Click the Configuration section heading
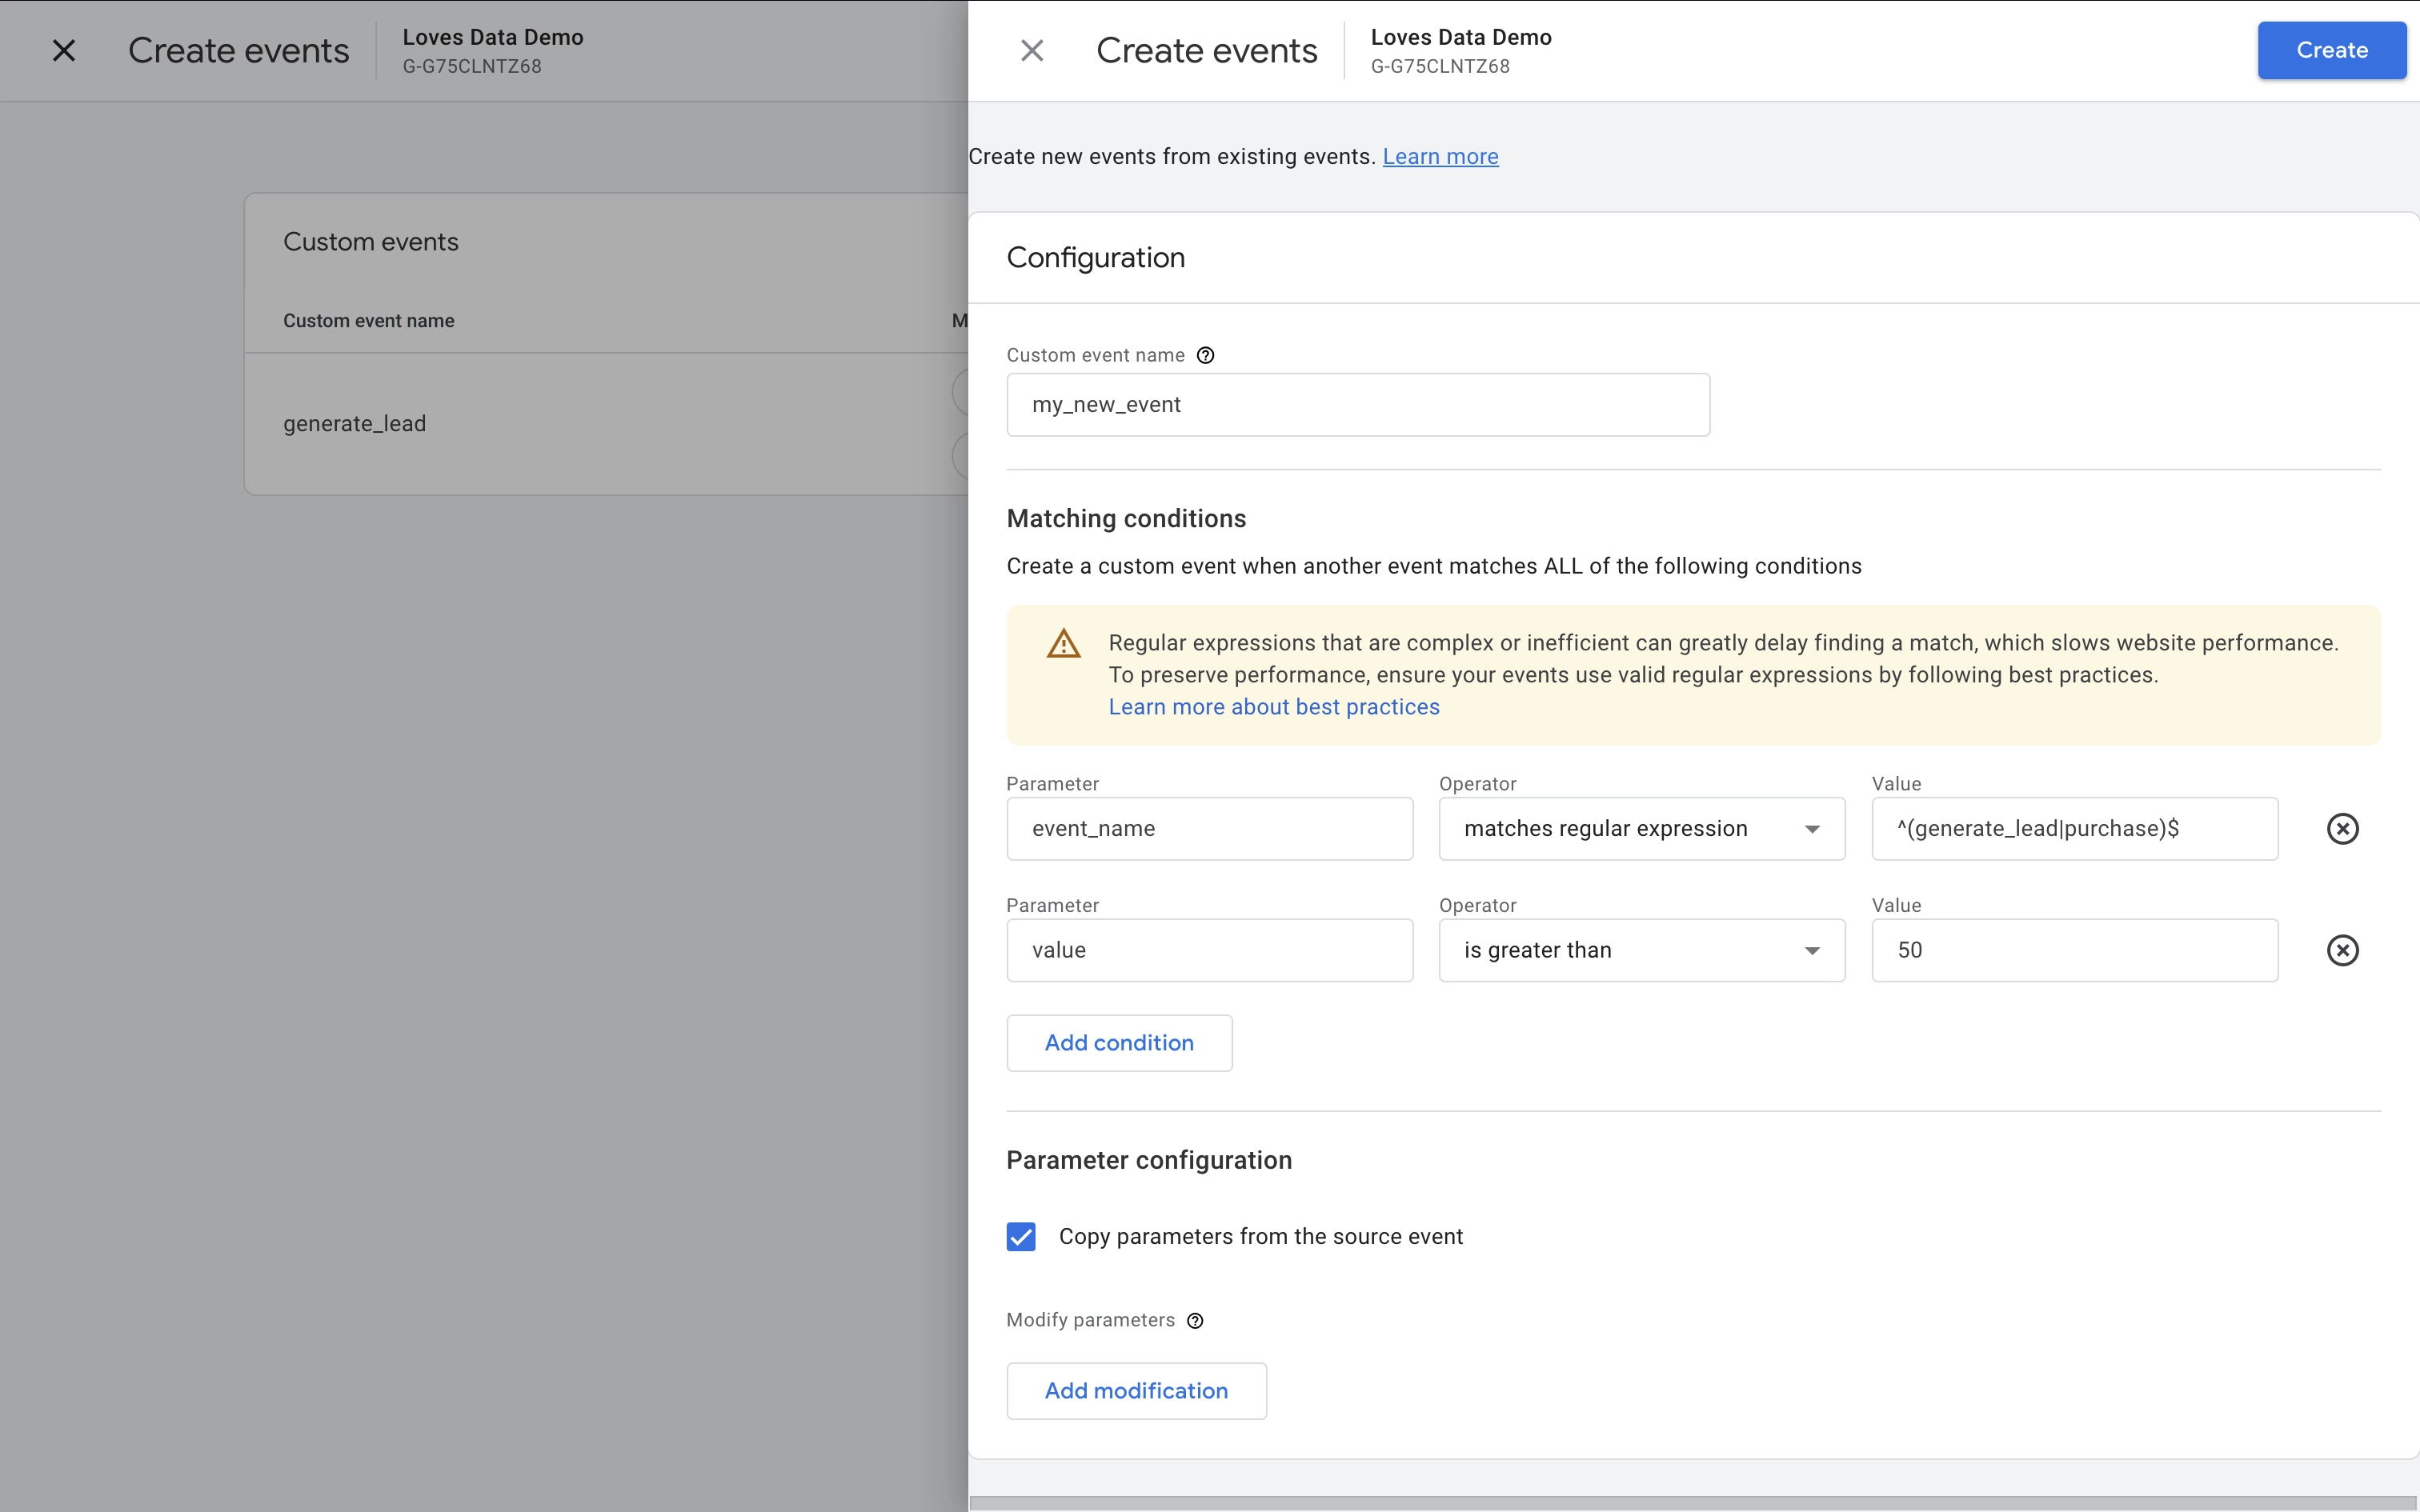Viewport: 2420px width, 1512px height. tap(1095, 258)
